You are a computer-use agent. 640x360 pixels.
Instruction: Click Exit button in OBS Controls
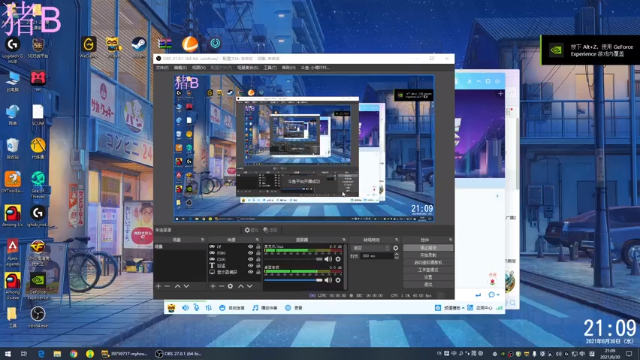click(428, 284)
